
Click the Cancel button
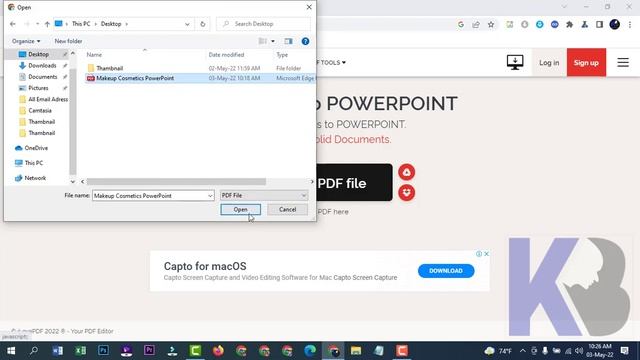(287, 209)
